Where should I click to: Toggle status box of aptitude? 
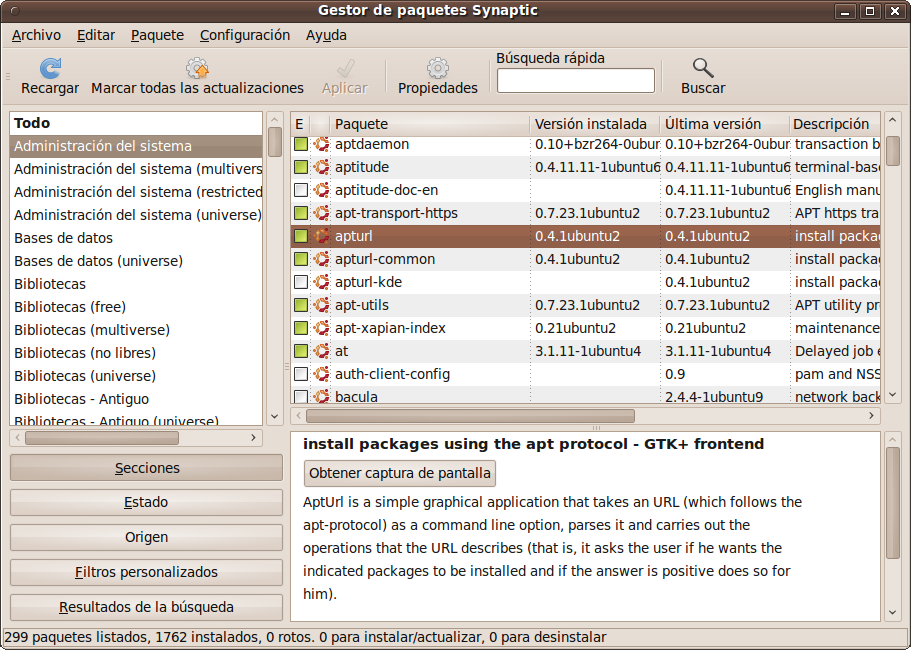pos(300,167)
